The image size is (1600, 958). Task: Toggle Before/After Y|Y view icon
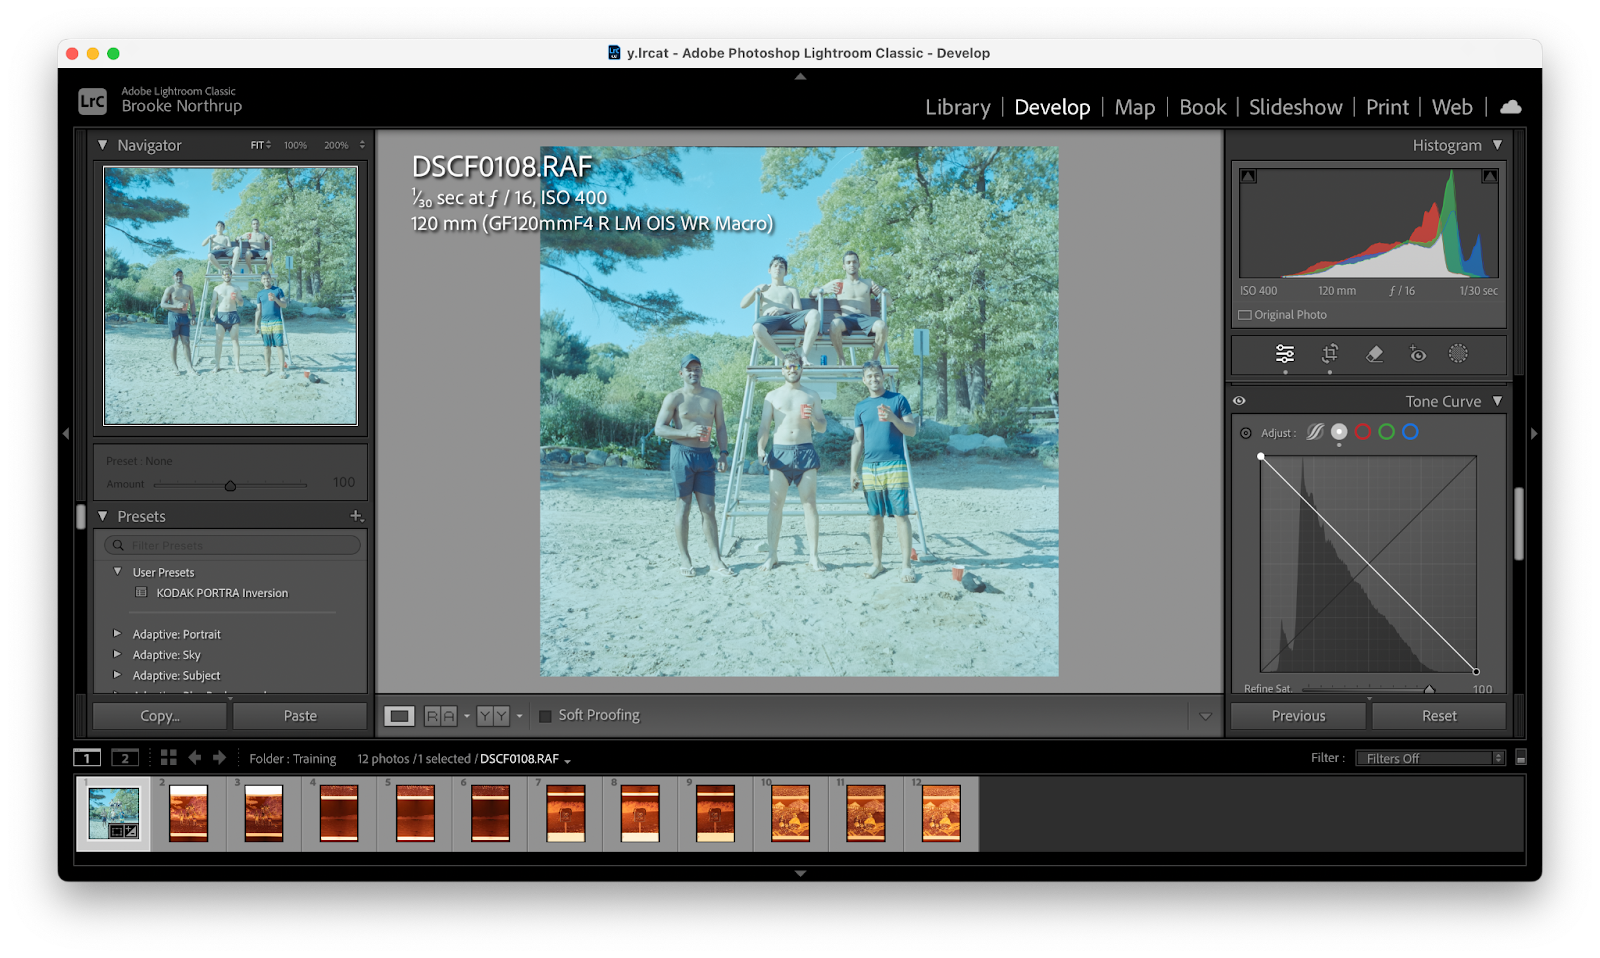493,716
